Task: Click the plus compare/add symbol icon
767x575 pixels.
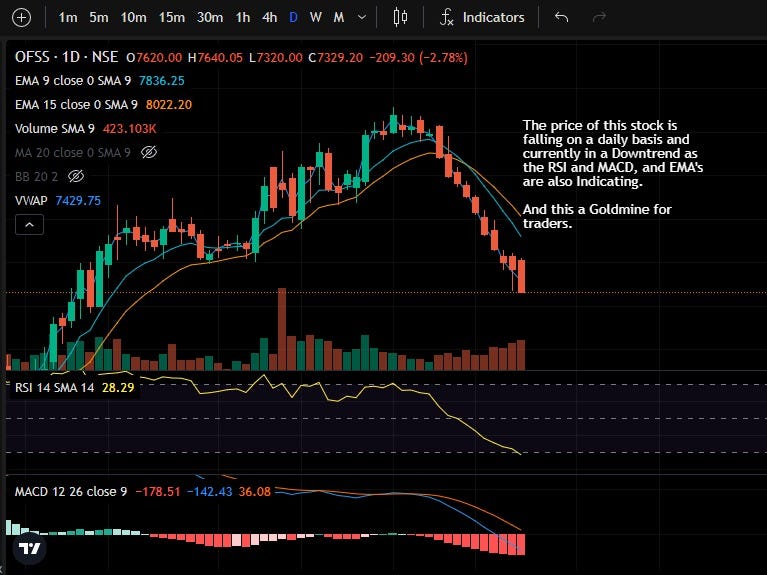Action: 22,18
